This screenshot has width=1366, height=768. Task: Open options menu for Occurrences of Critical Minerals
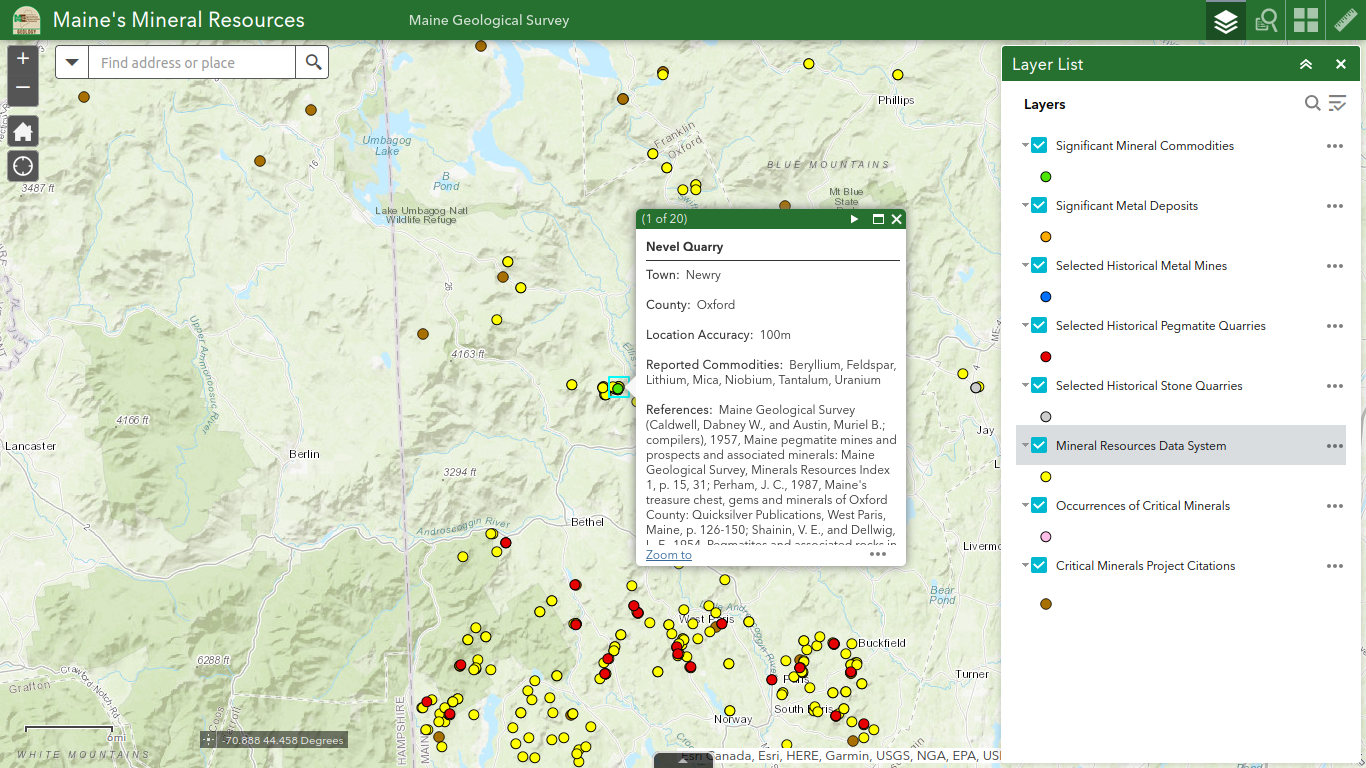pyautogui.click(x=1334, y=506)
